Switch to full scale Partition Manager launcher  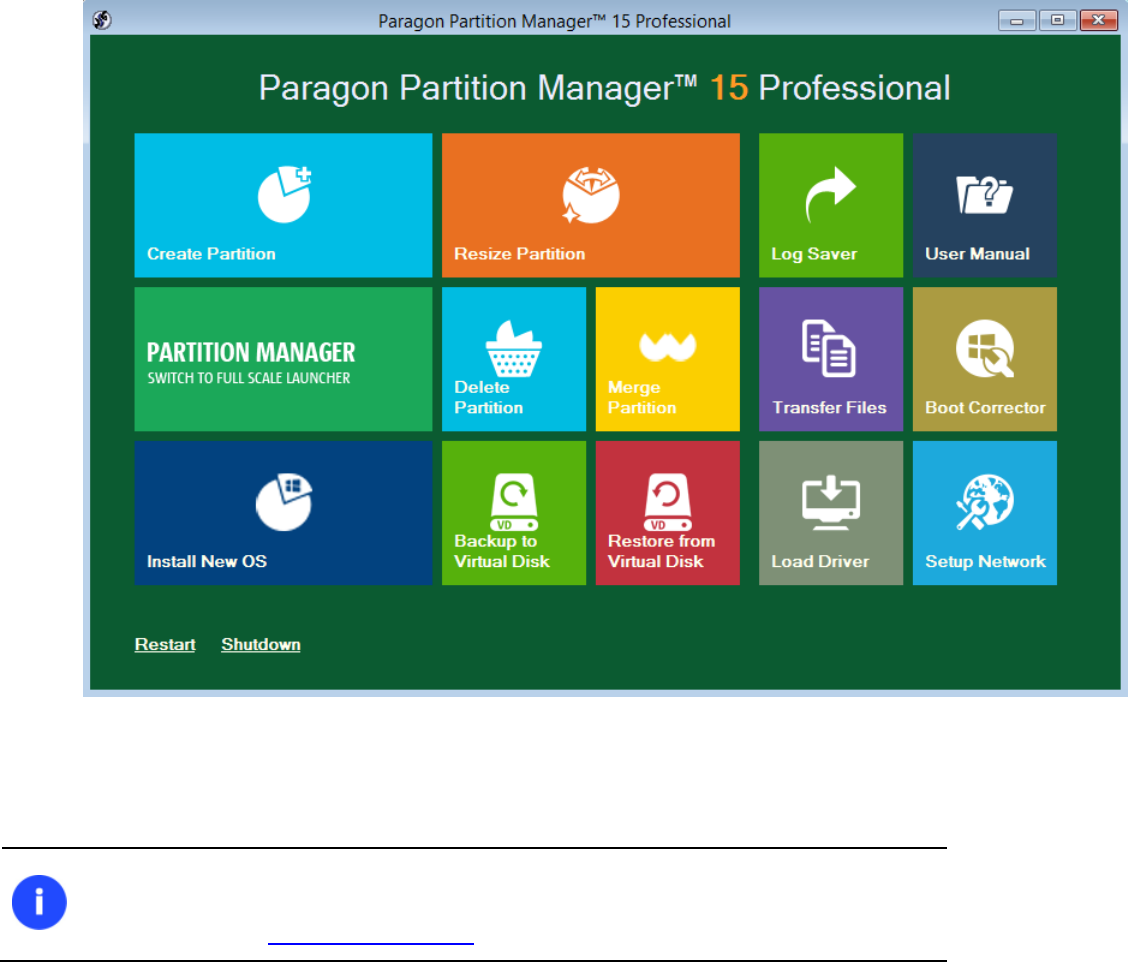click(x=283, y=359)
